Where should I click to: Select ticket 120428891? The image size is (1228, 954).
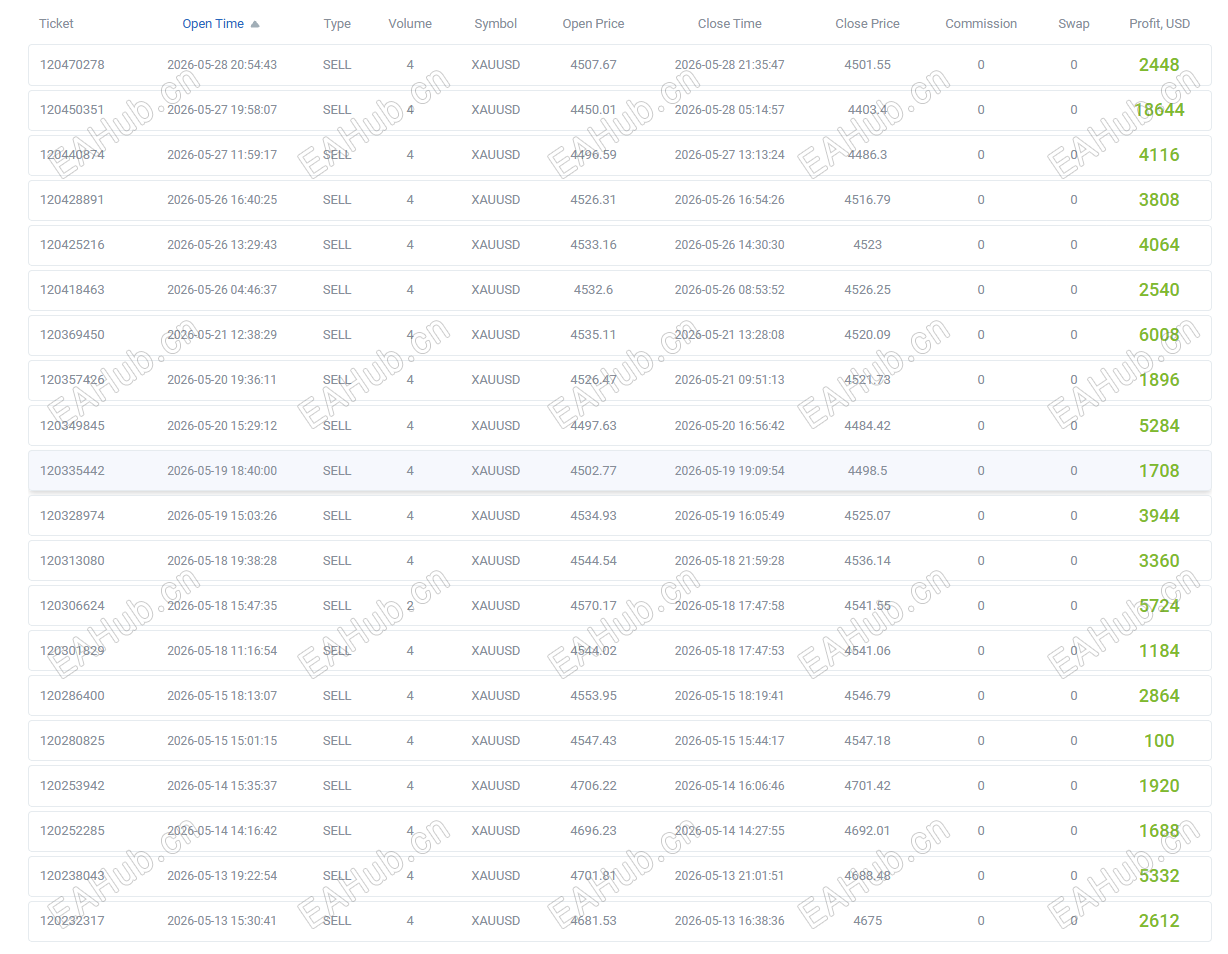tap(72, 200)
